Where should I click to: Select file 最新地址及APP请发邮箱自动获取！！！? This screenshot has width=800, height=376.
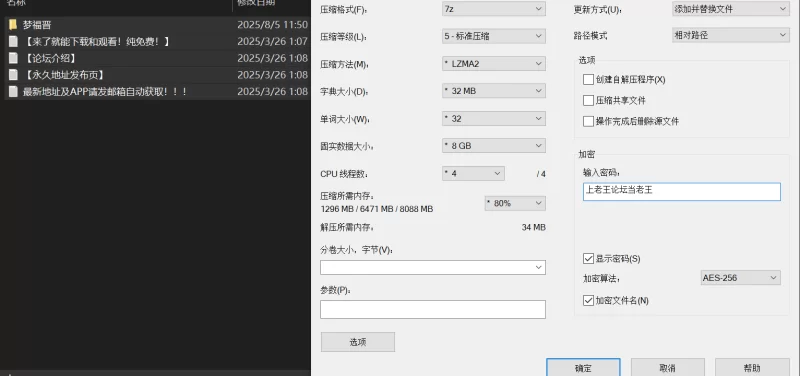click(x=105, y=92)
